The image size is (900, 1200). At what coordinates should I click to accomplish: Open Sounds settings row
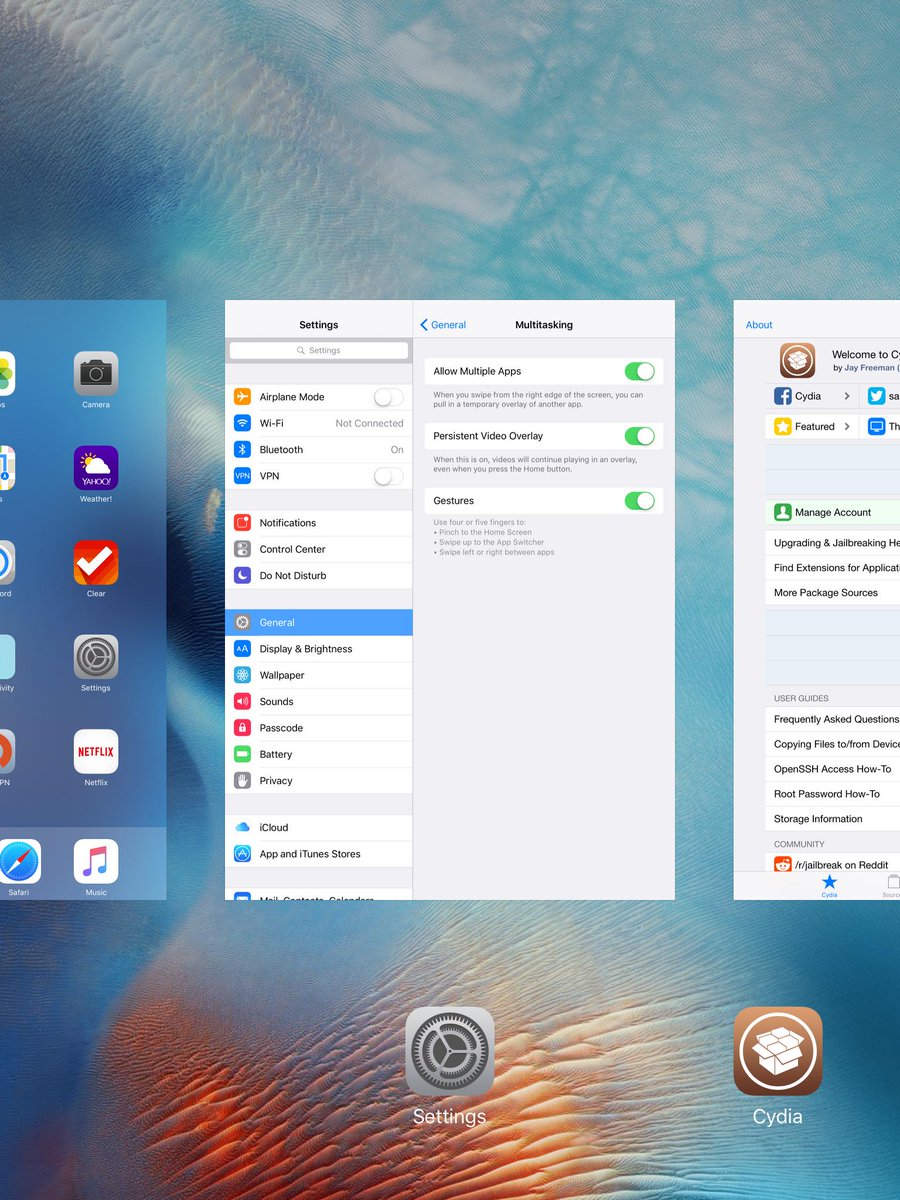point(319,702)
